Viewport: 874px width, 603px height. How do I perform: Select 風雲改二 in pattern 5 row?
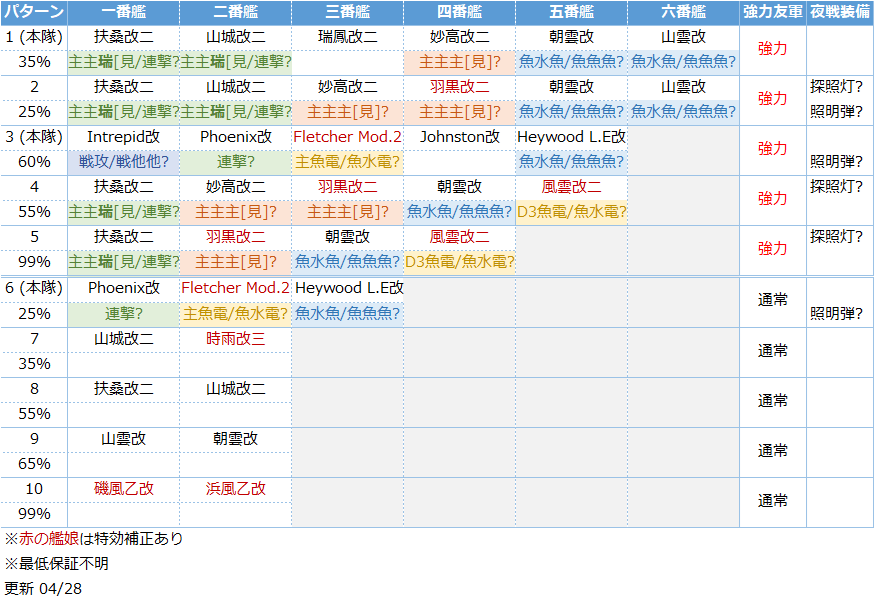pos(460,237)
